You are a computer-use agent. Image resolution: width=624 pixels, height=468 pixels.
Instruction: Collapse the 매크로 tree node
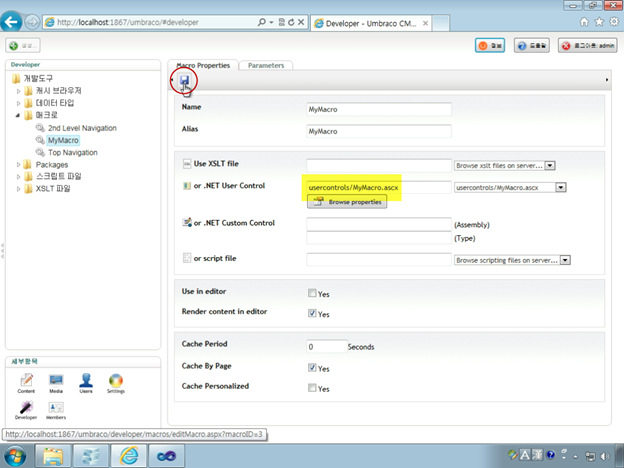click(x=18, y=115)
